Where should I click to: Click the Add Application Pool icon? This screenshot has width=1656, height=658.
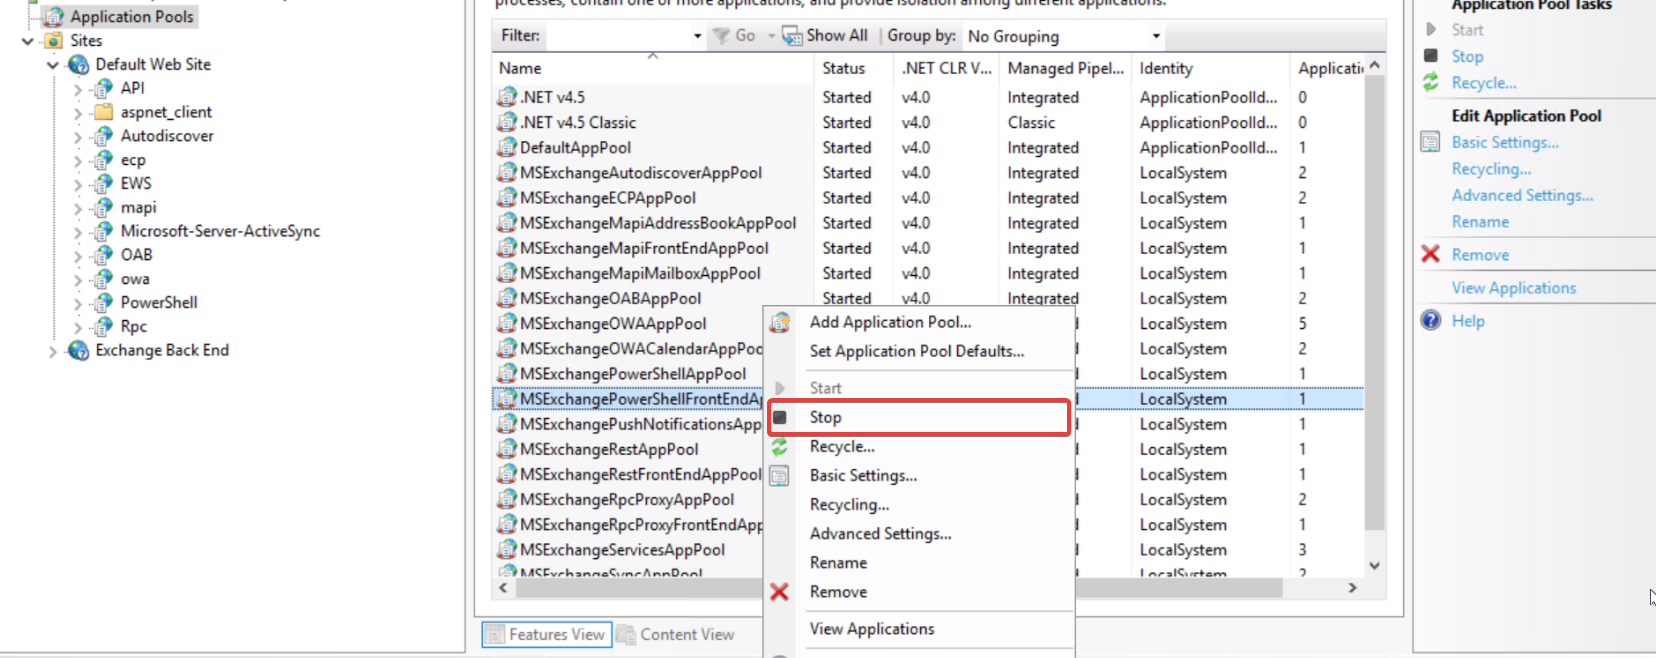tap(780, 322)
